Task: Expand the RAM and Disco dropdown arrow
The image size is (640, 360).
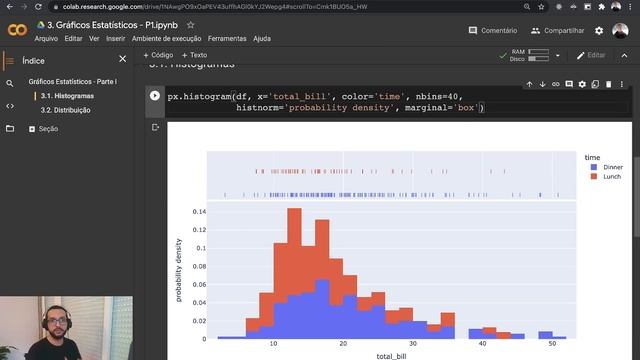Action: [x=558, y=56]
